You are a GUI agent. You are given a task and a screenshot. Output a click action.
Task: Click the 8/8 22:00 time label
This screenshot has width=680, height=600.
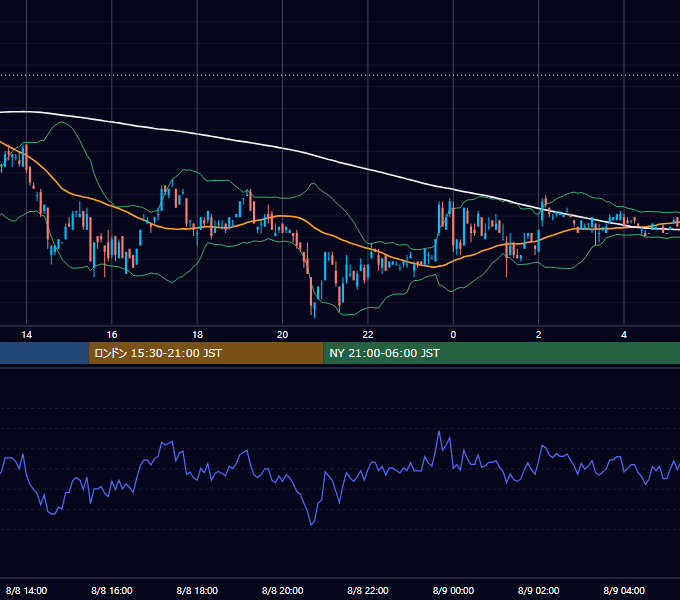(x=368, y=590)
